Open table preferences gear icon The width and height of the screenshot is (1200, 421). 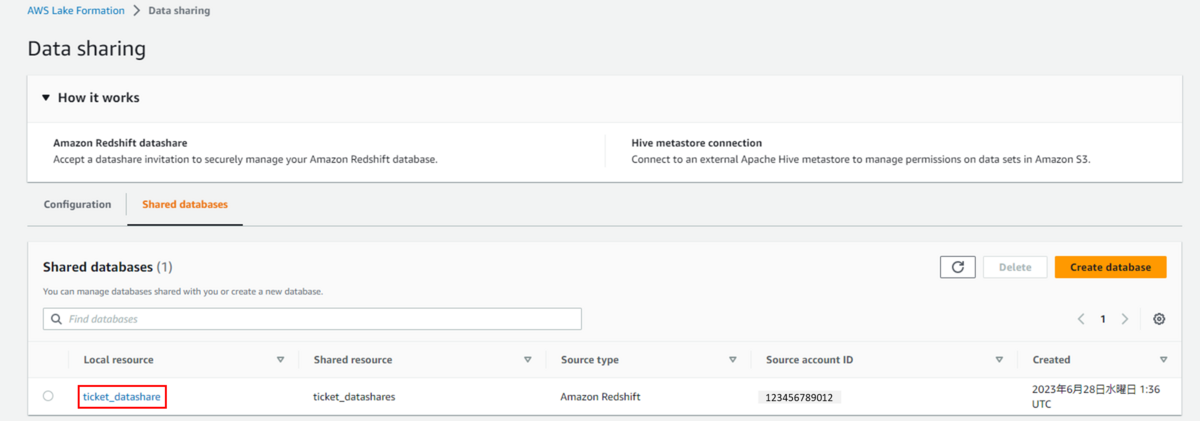tap(1159, 319)
